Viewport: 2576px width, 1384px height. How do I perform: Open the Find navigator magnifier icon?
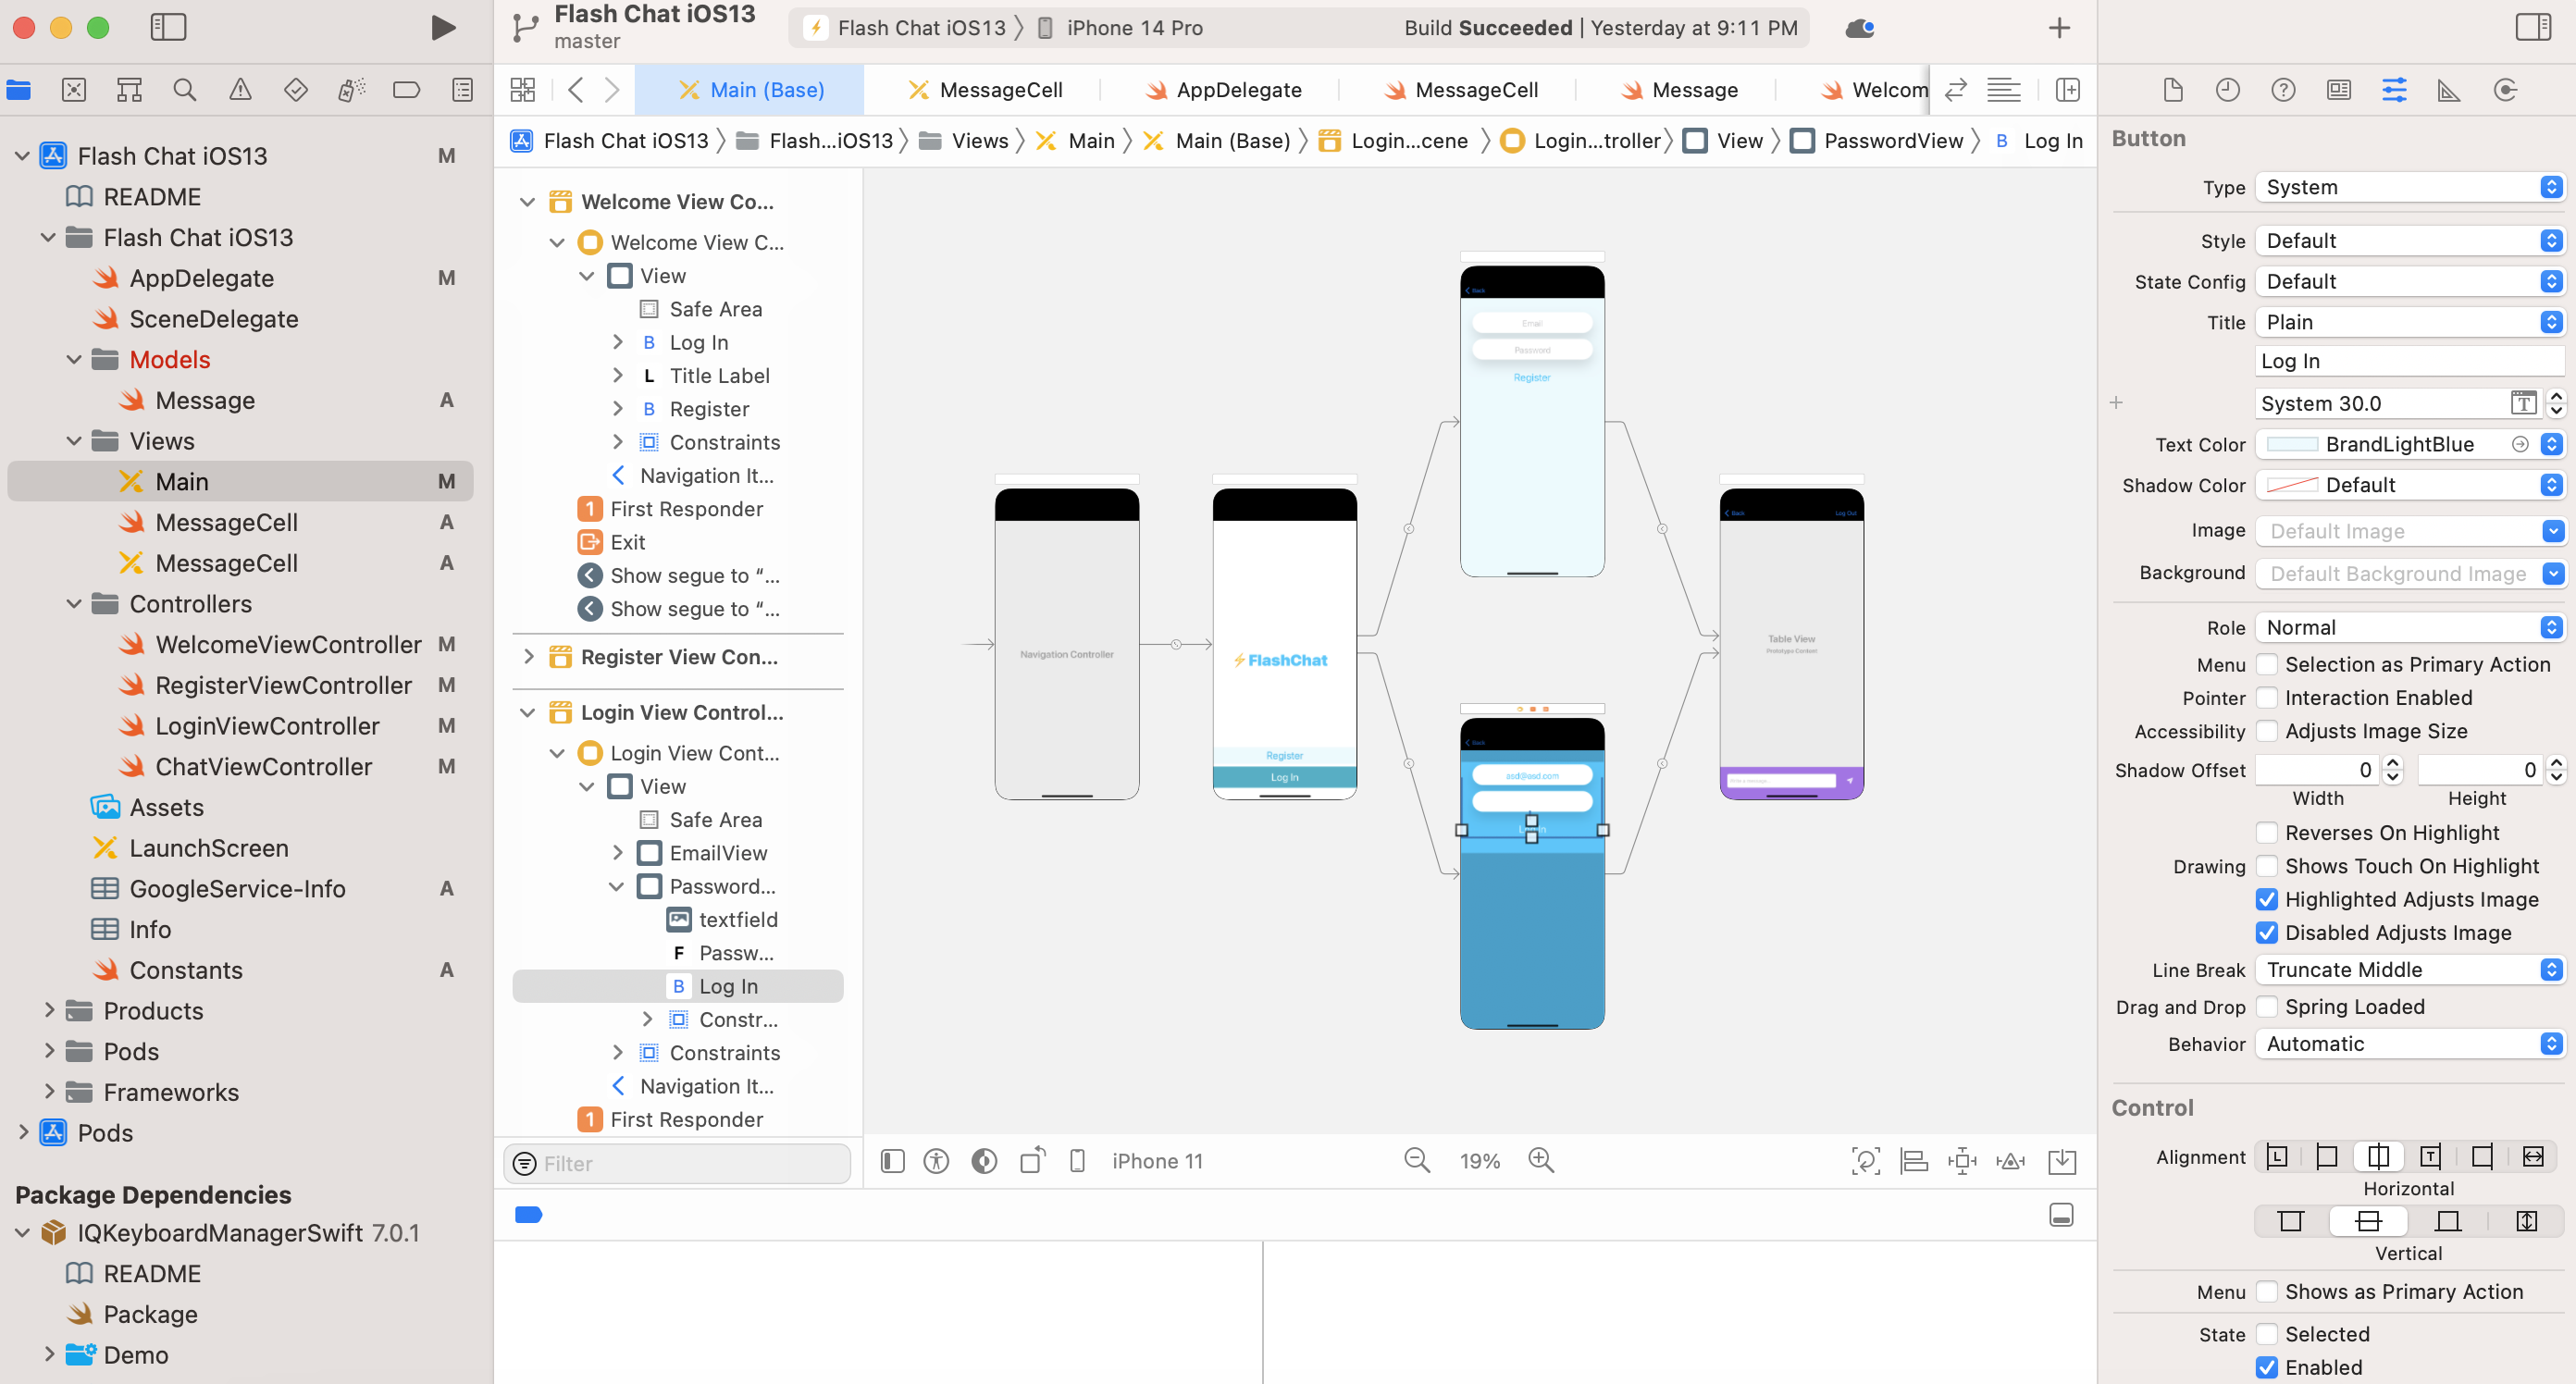click(x=184, y=90)
